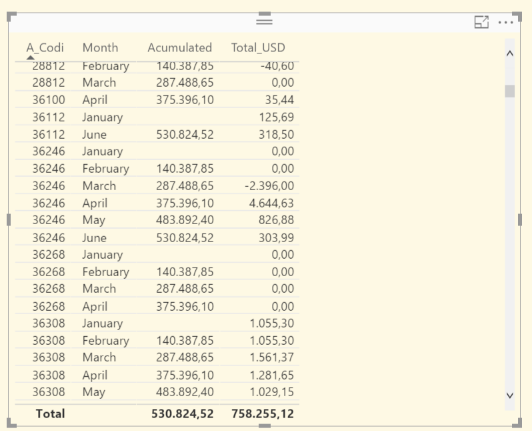532x431 pixels.
Task: Click the bottom-middle resize handle of visual
Action: pos(265,426)
